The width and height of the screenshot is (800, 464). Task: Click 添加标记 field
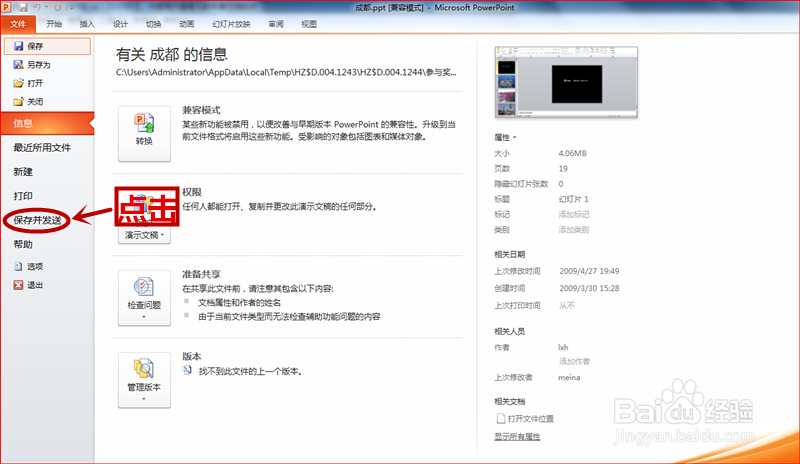[x=574, y=214]
